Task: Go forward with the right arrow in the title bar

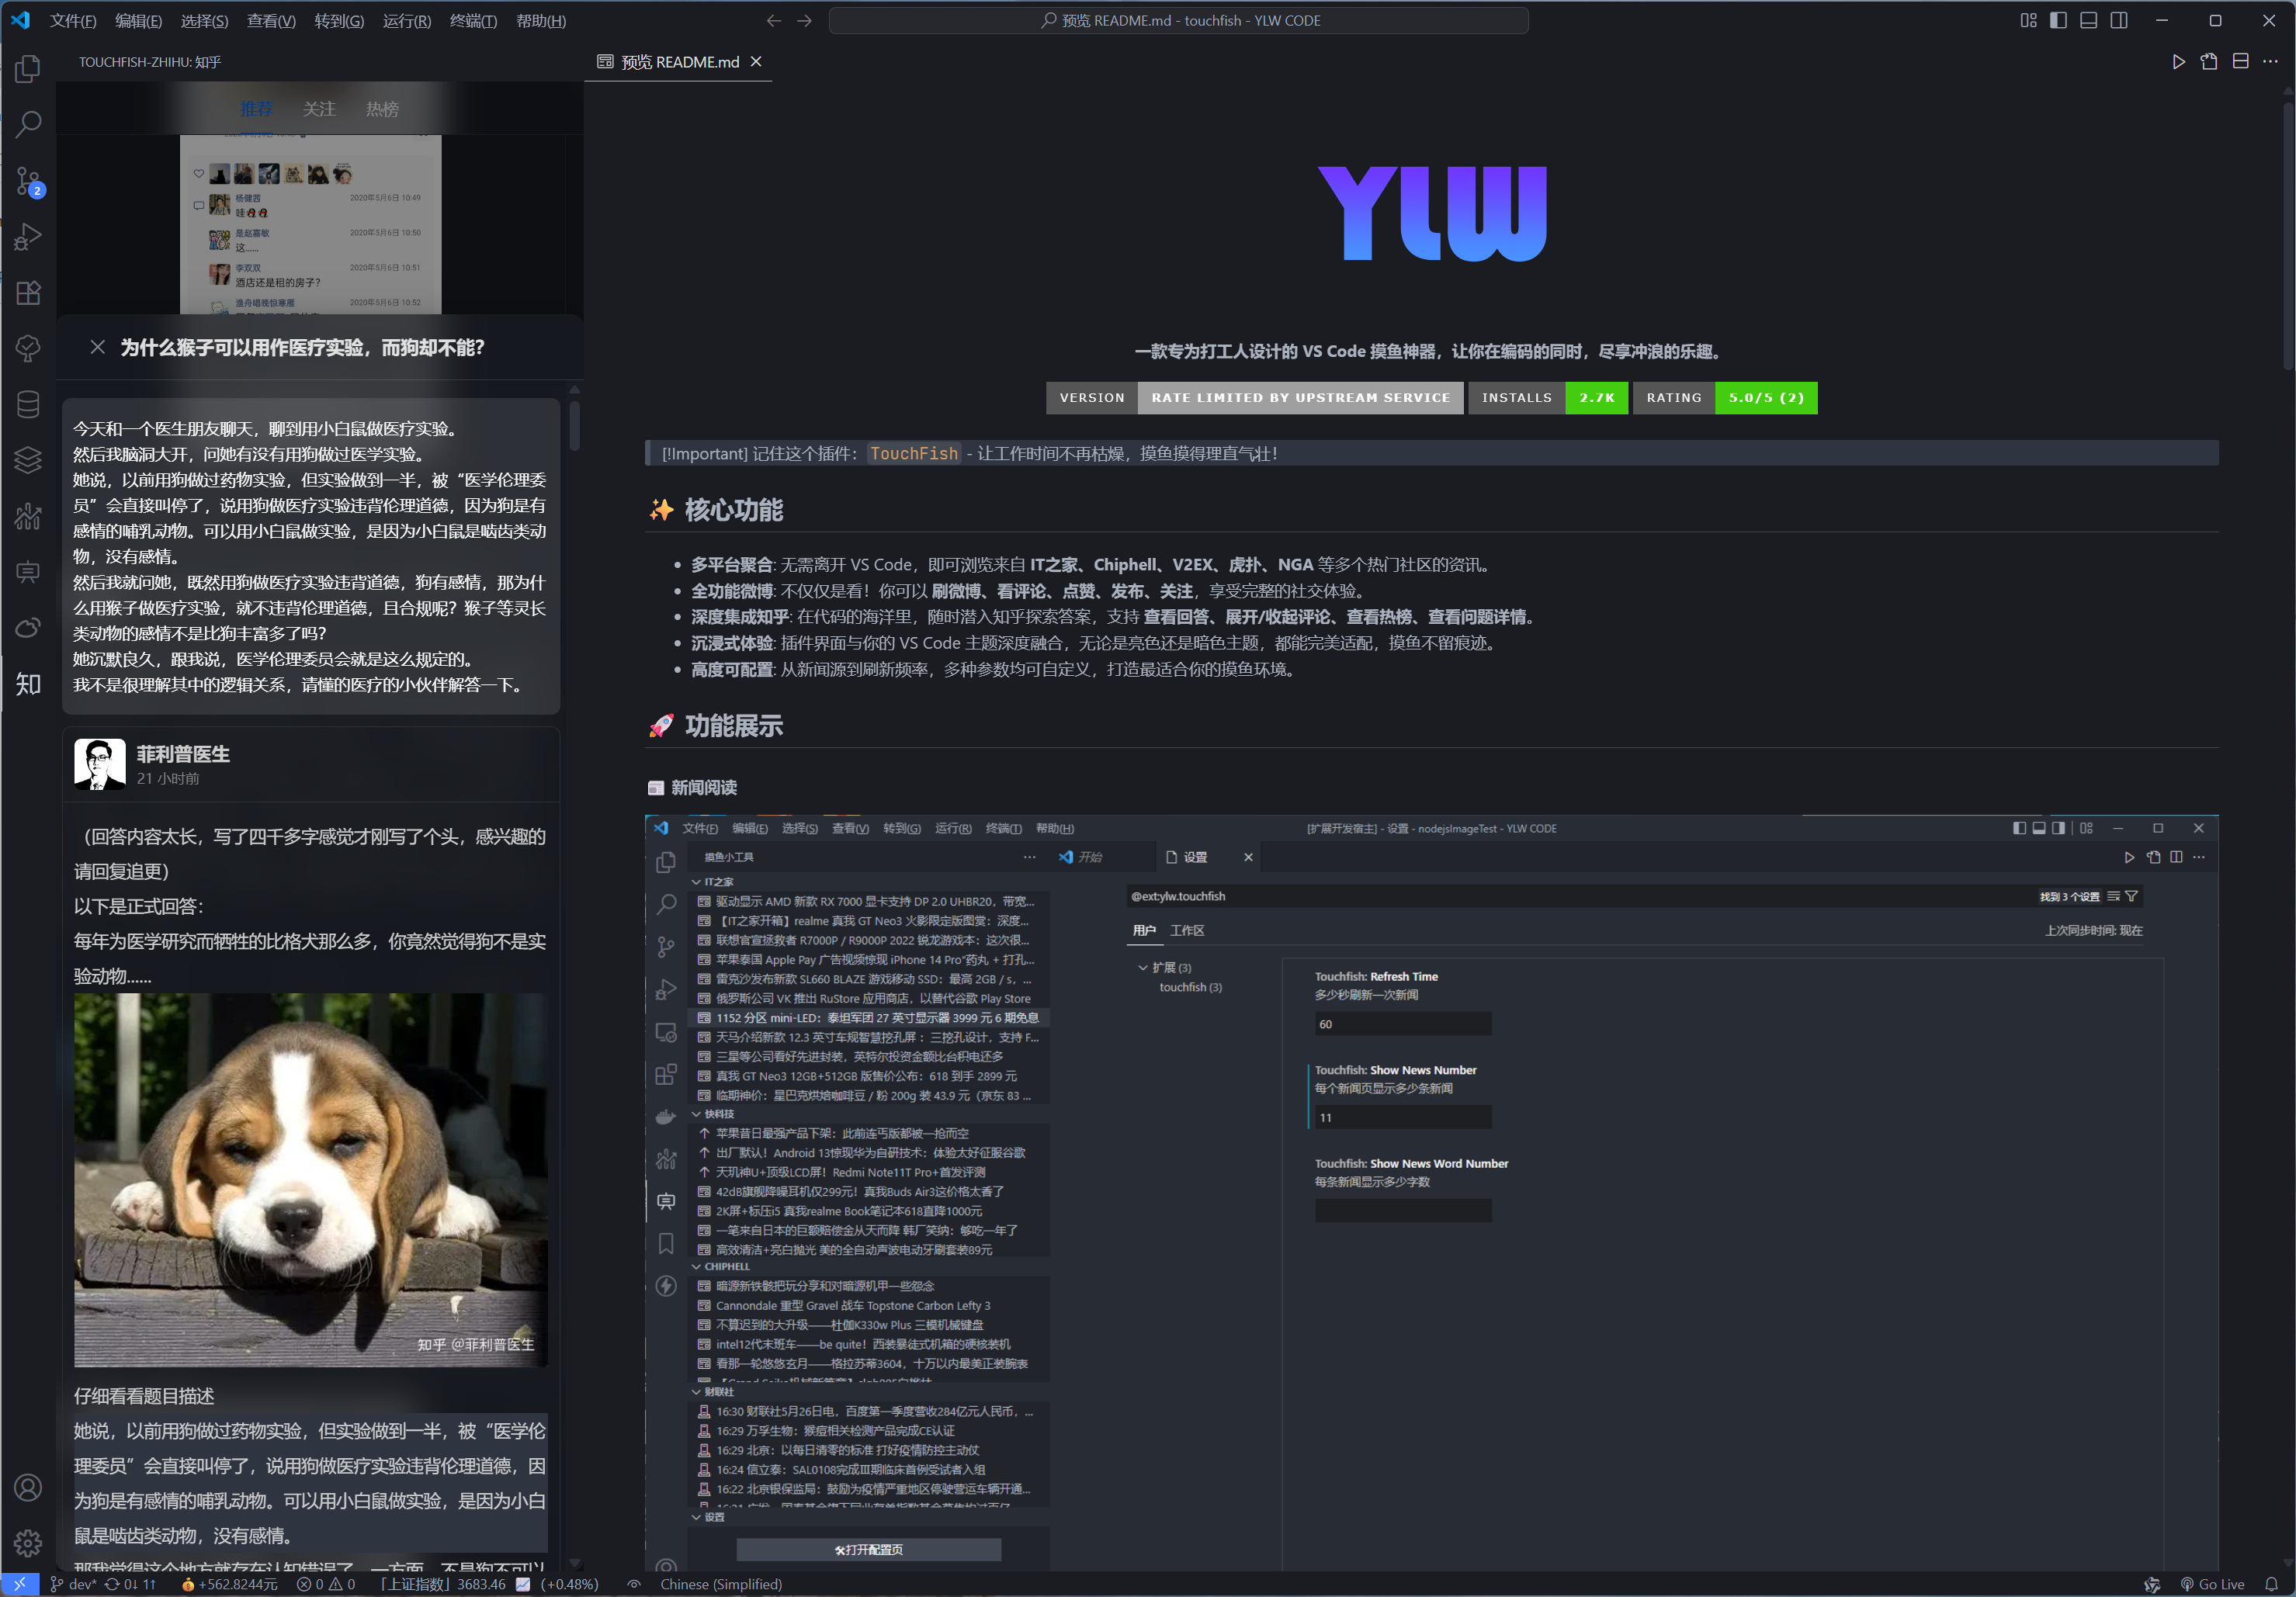Action: (x=804, y=20)
